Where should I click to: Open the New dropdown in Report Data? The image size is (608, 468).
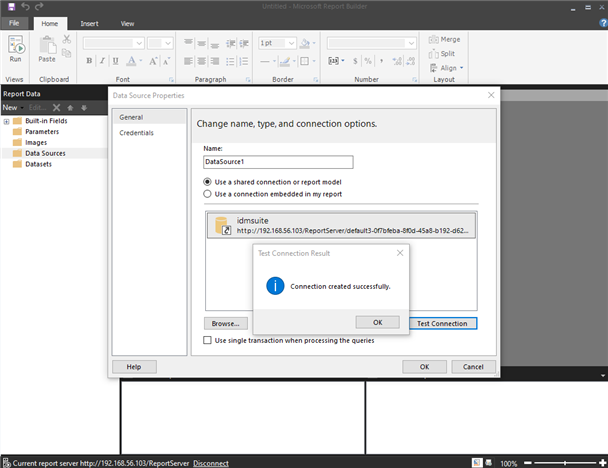11,107
